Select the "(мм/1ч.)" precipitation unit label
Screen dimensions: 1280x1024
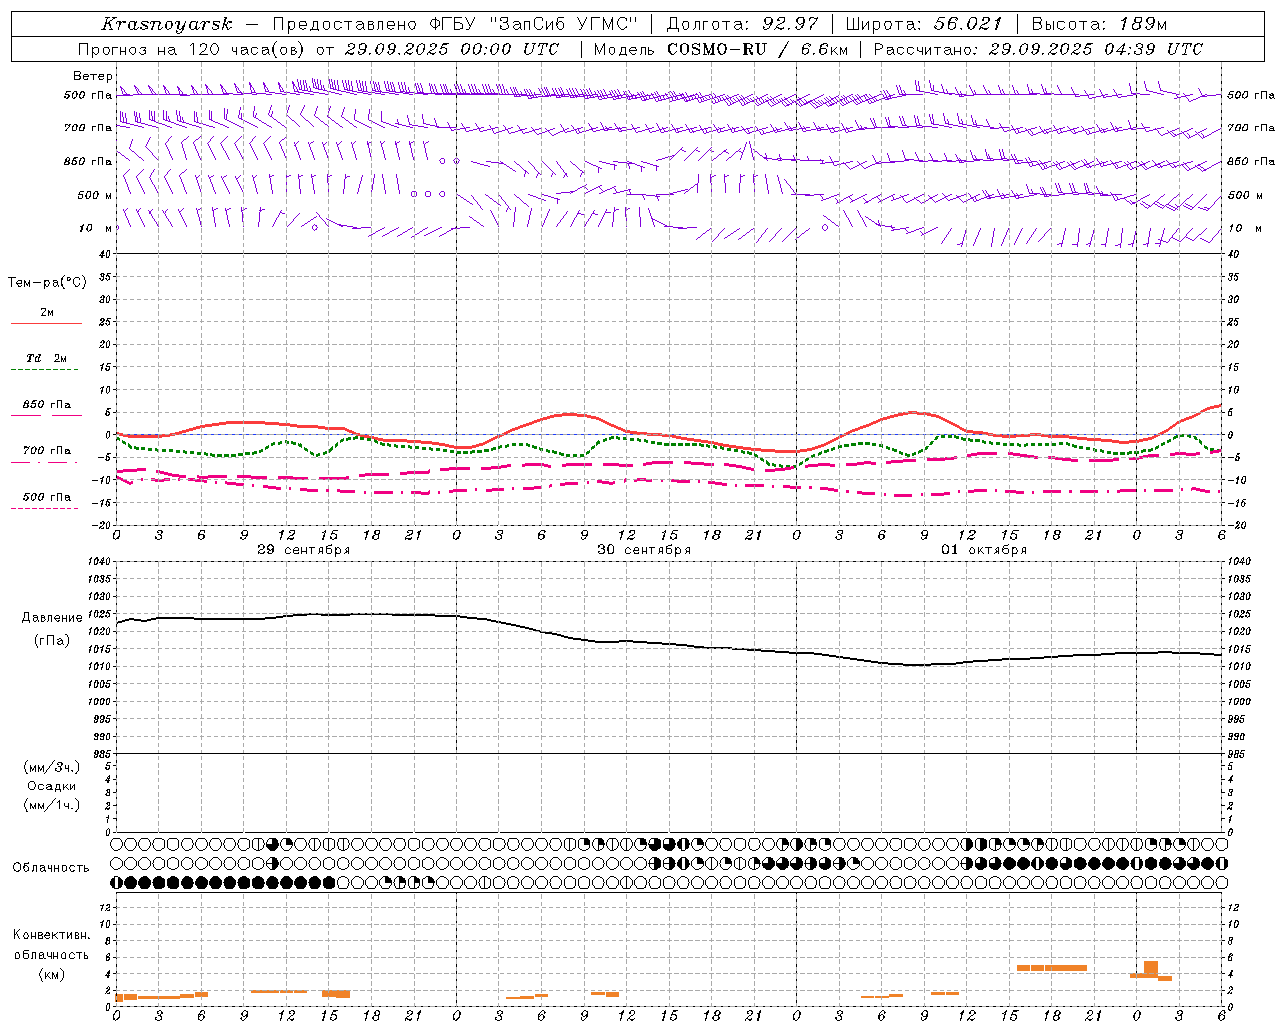click(52, 805)
